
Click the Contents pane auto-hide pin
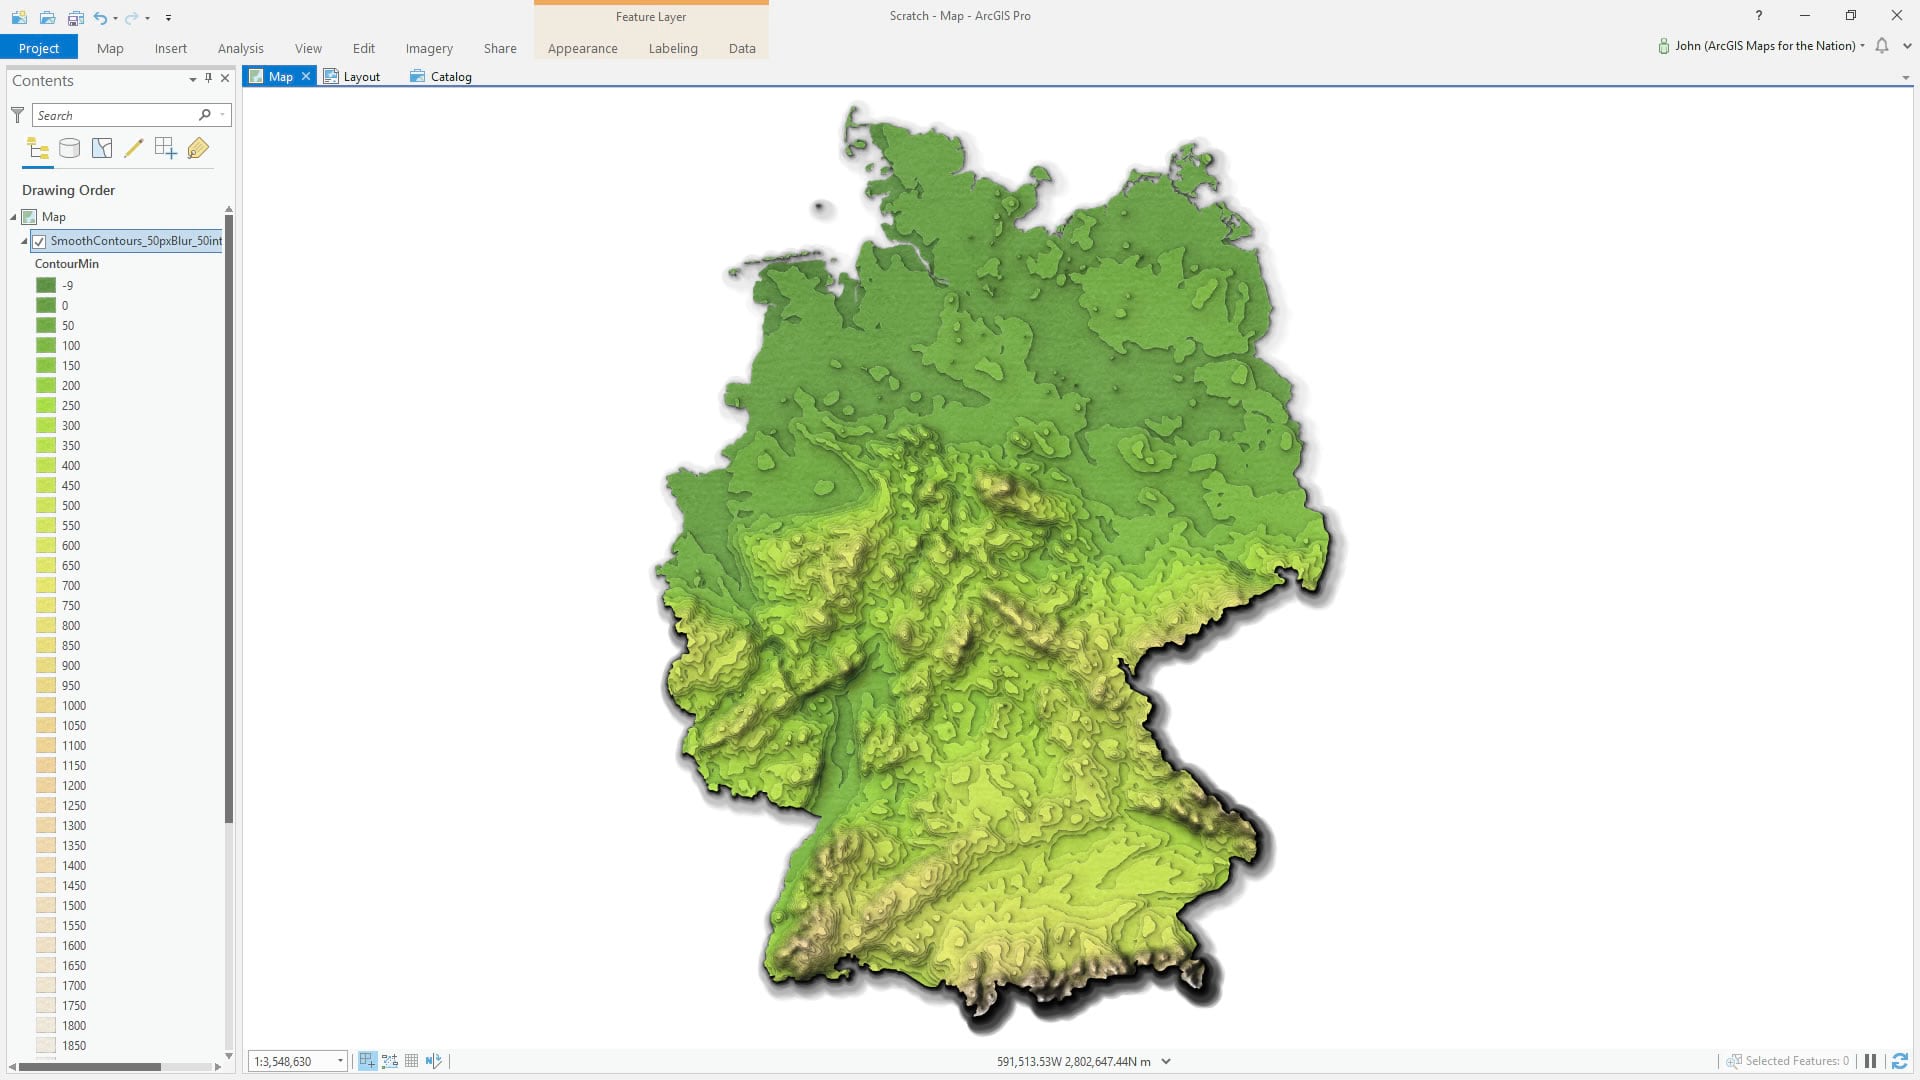click(x=209, y=78)
